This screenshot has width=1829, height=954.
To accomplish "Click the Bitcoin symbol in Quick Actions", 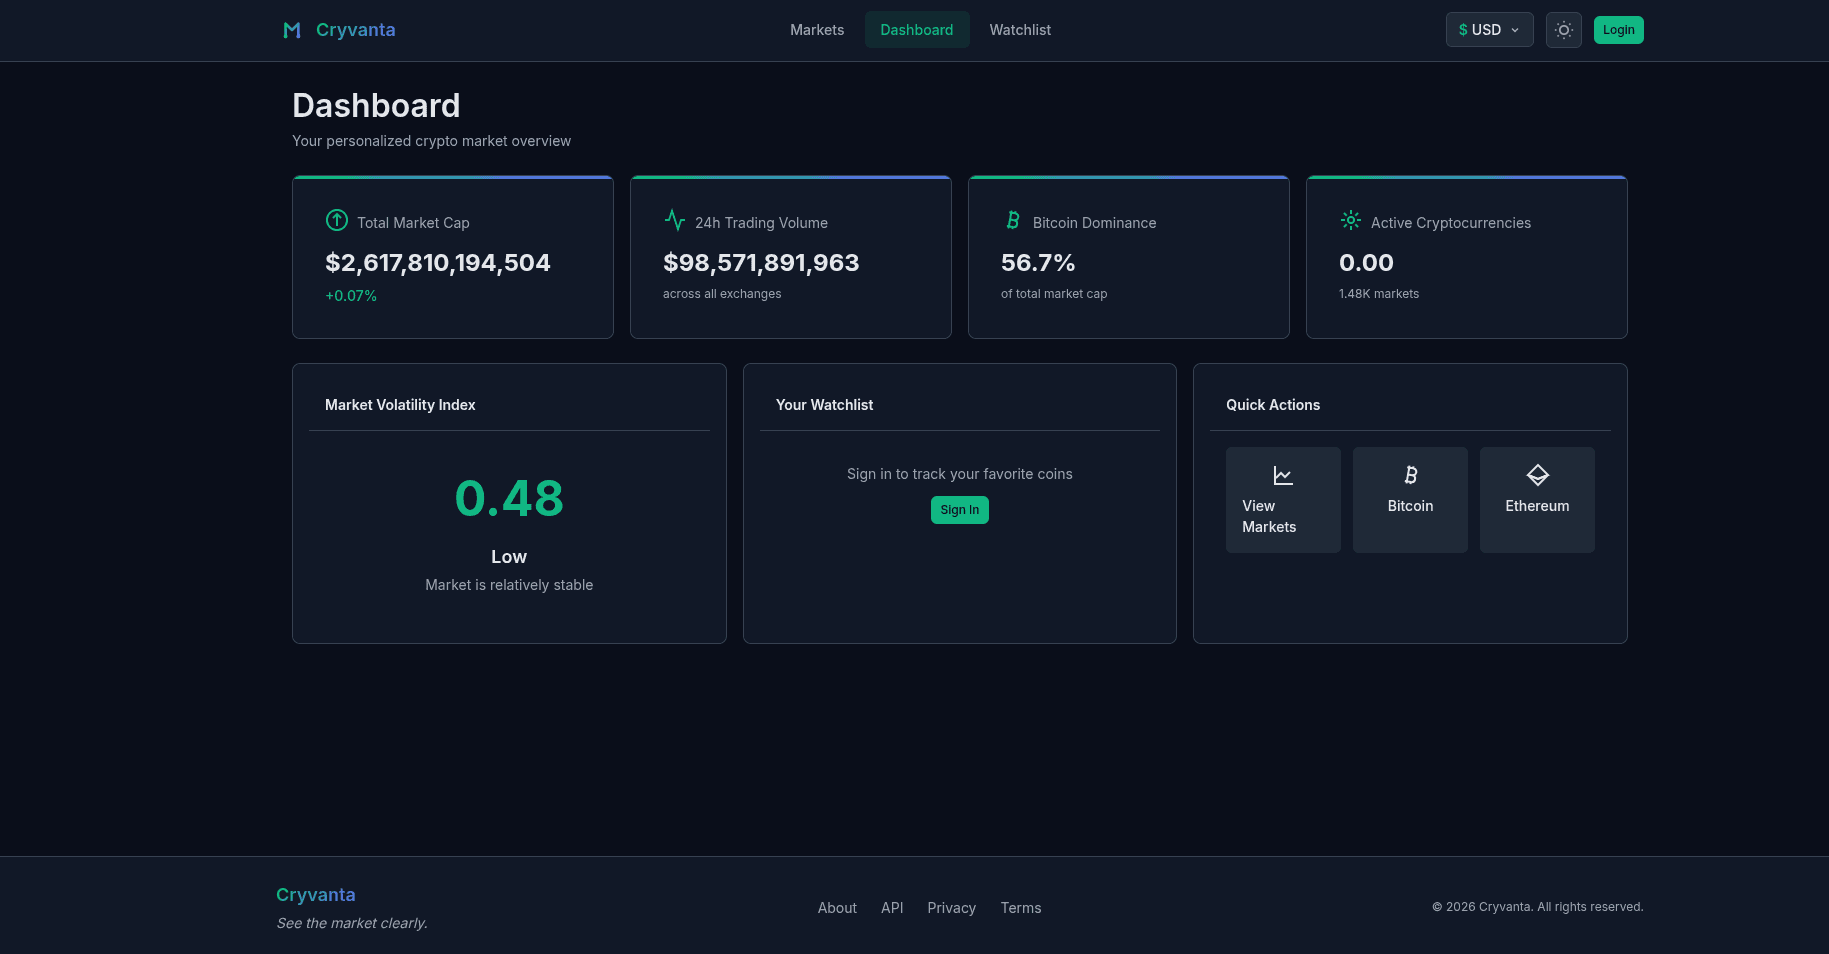I will [x=1410, y=476].
